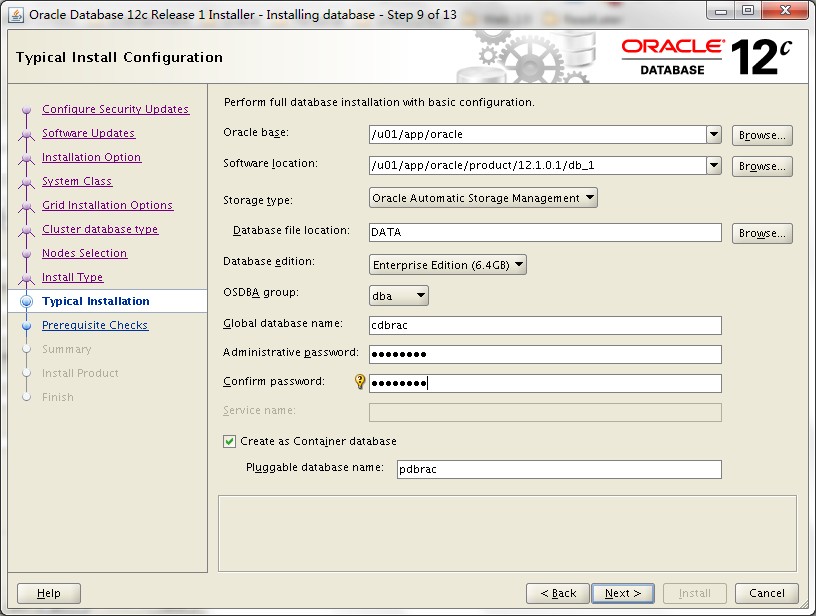Go to Software Updates step
Viewport: 816px width, 616px height.
[88, 133]
